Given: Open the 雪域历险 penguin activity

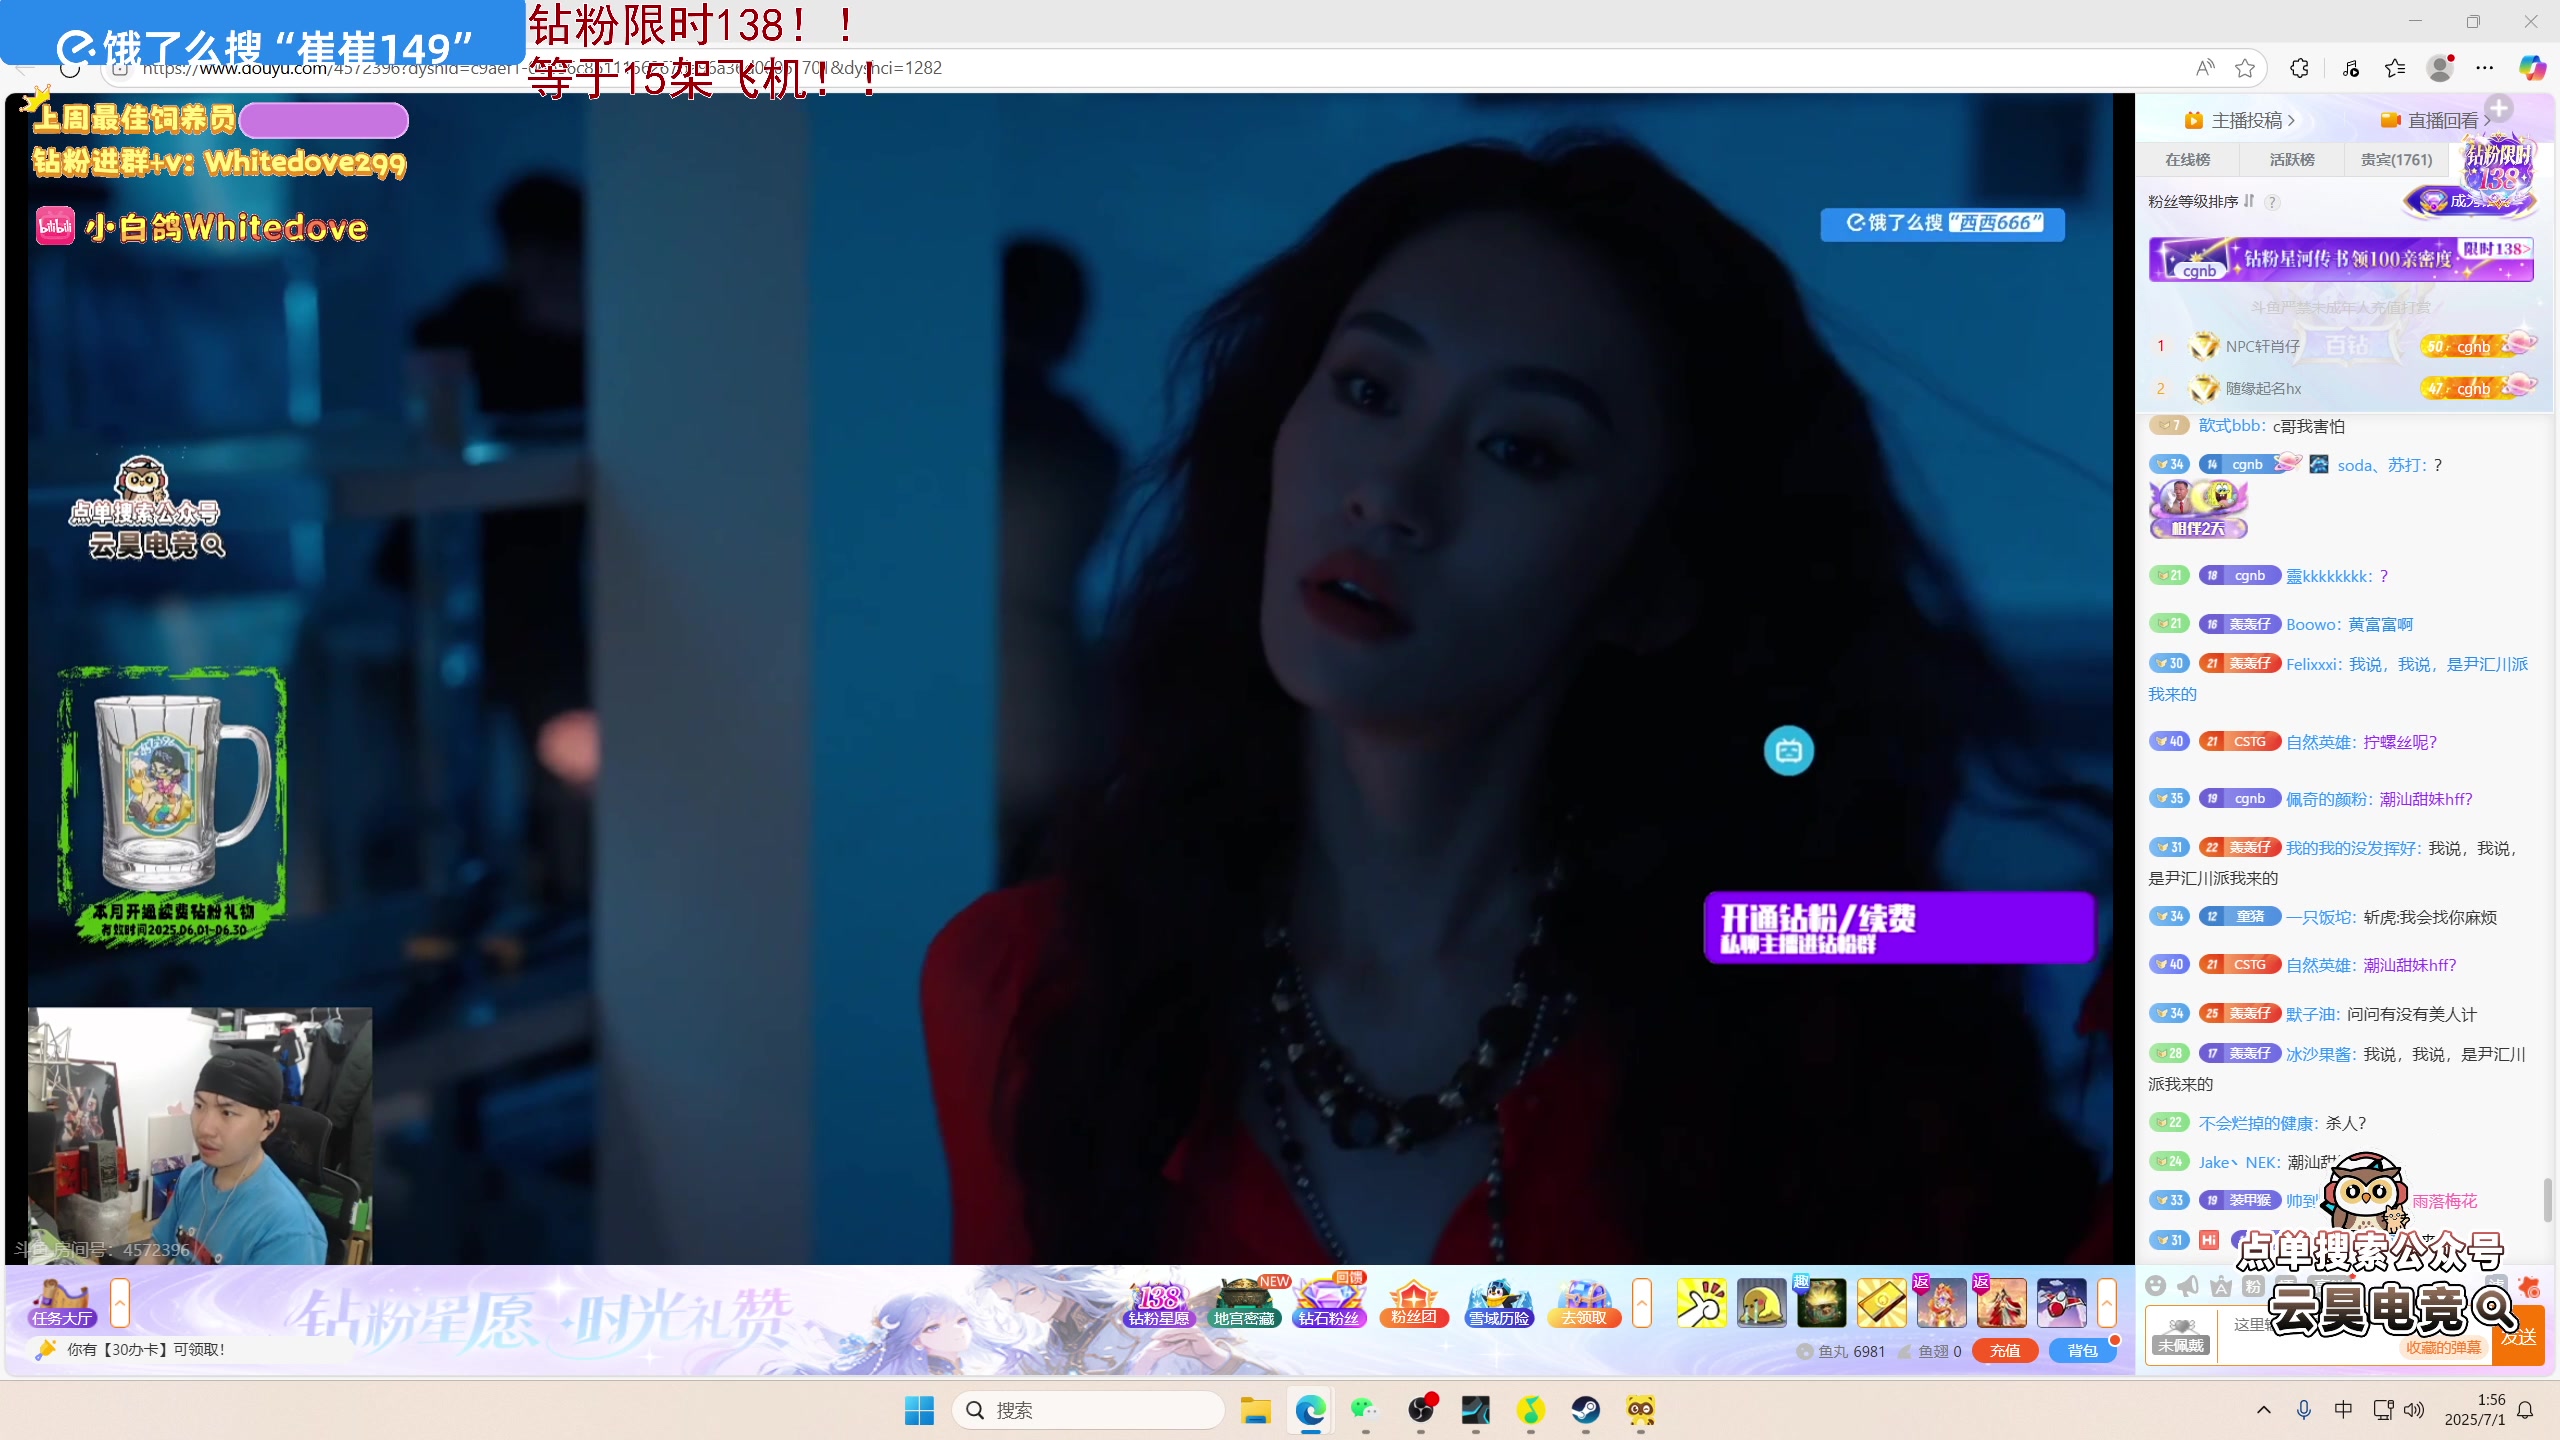Looking at the screenshot, I should (1499, 1303).
